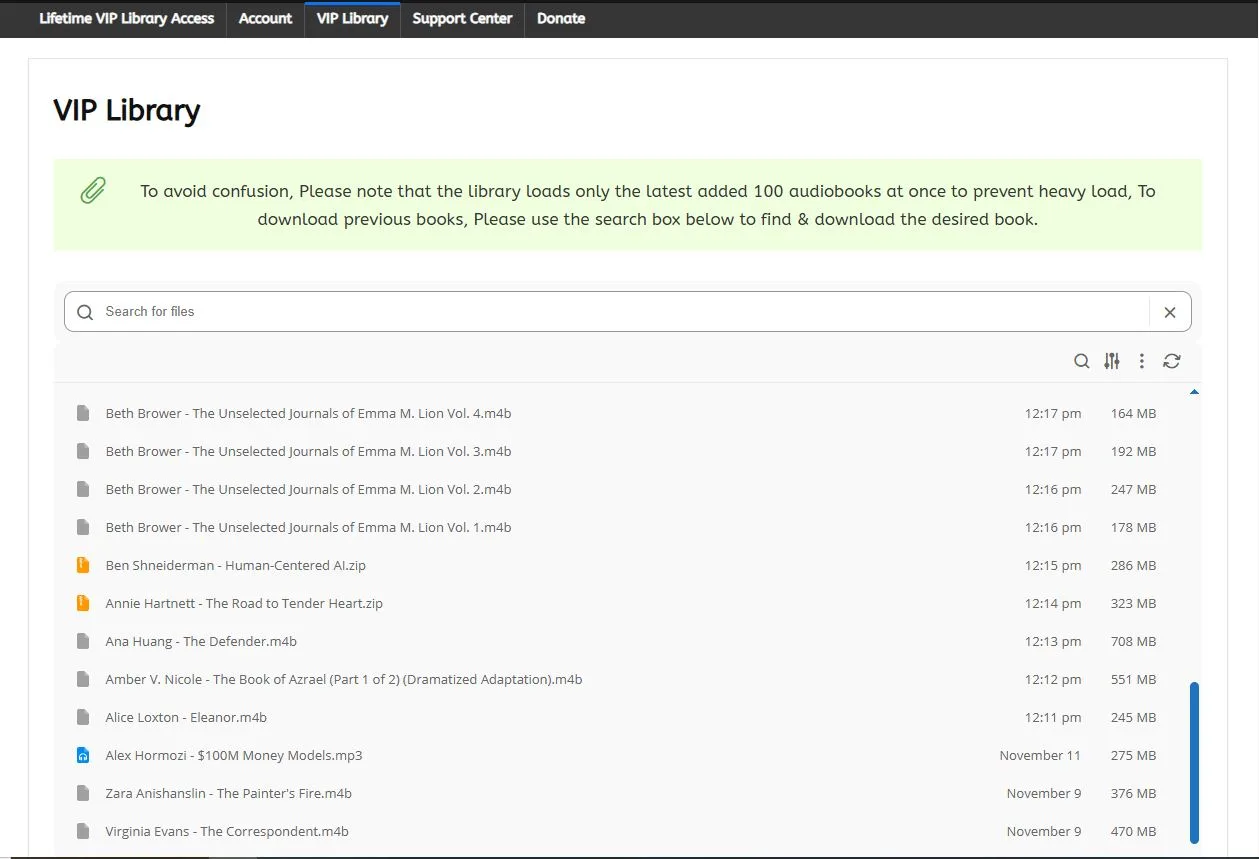
Task: Open Emma M. Lion Vol. 2.m4b file
Action: click(x=308, y=489)
